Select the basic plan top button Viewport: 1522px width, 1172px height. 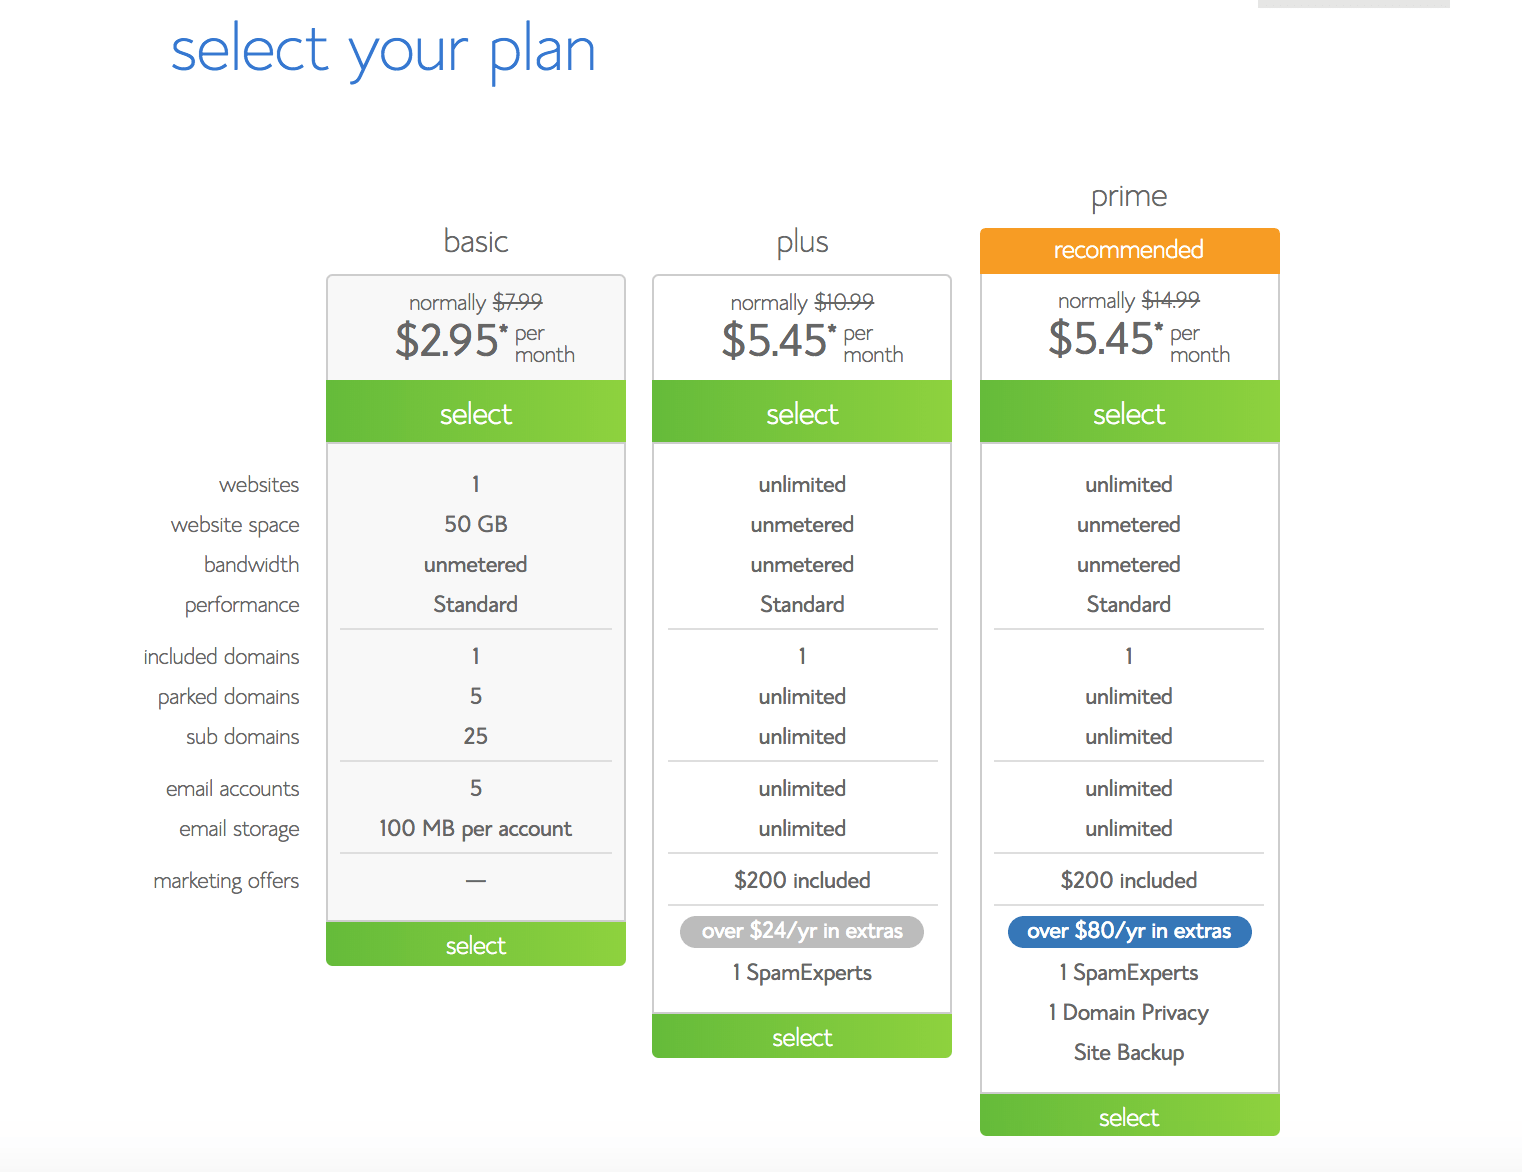tap(476, 411)
